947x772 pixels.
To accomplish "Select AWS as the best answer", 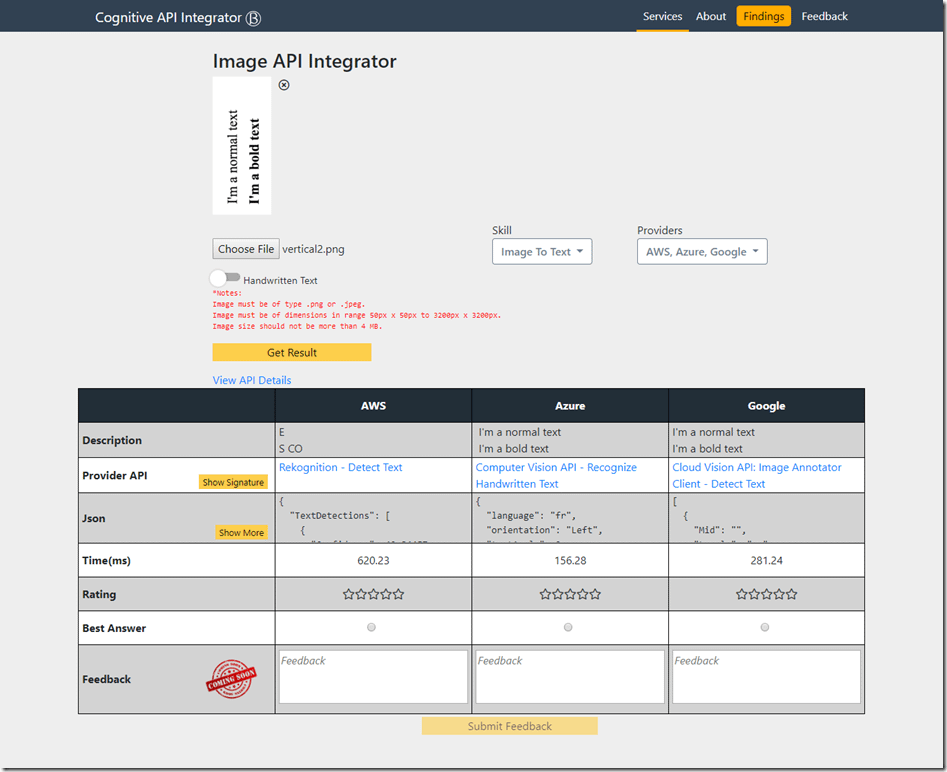I will pyautogui.click(x=372, y=628).
